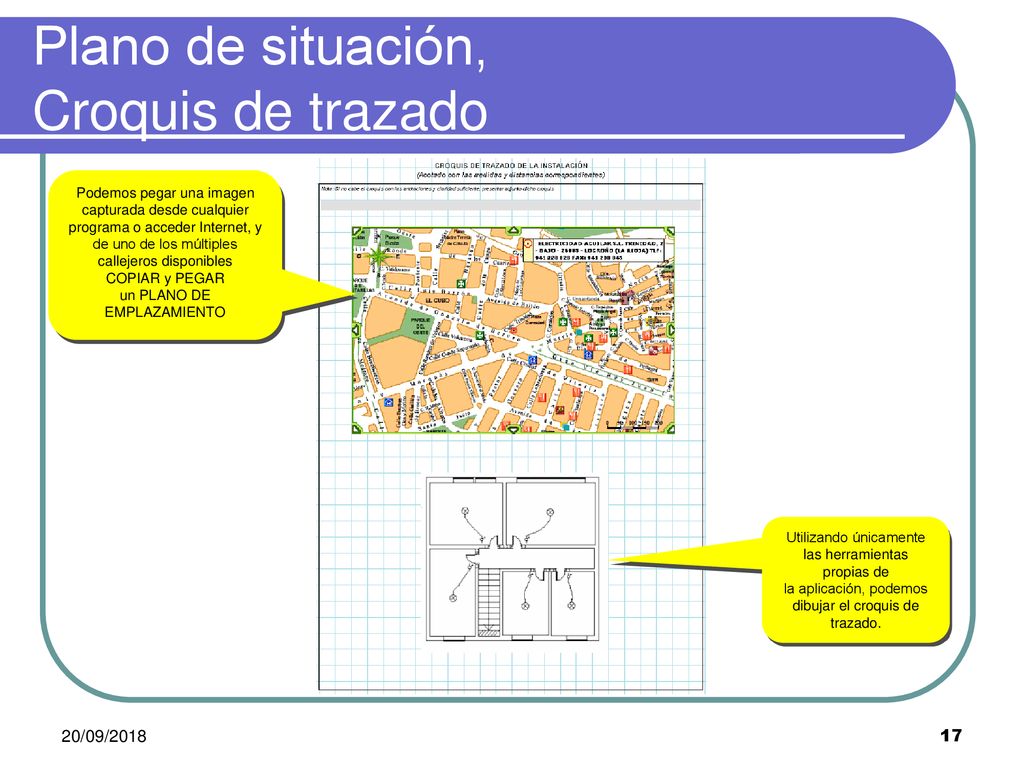The image size is (1024, 768).
Task: Click the map's bottom-right corner pan arrow
Action: pos(669,428)
